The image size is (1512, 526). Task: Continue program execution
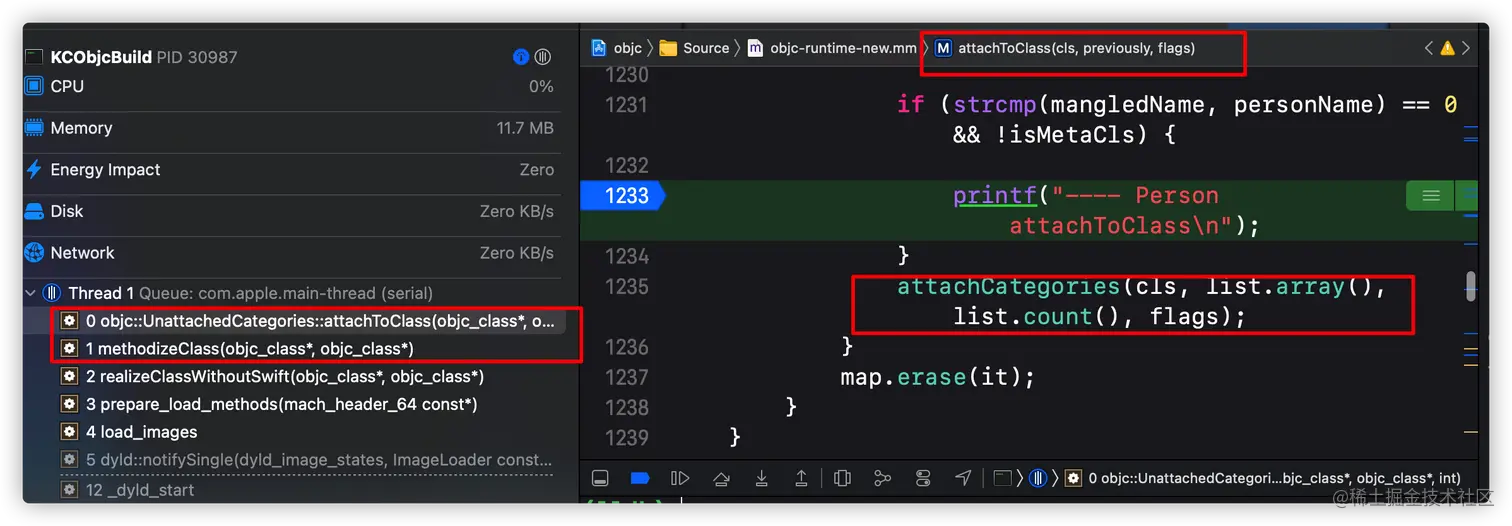tap(680, 478)
